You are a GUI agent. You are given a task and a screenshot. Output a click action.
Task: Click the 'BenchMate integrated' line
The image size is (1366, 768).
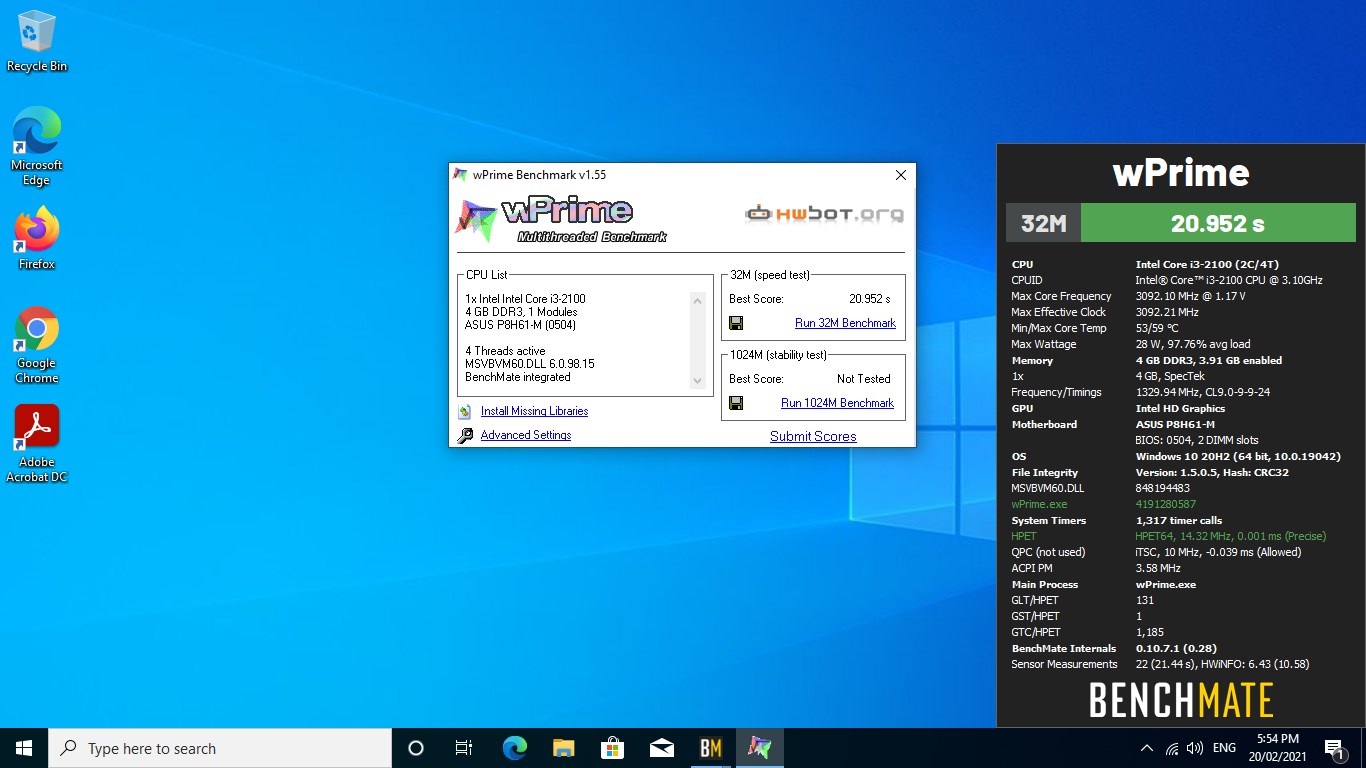click(x=517, y=377)
